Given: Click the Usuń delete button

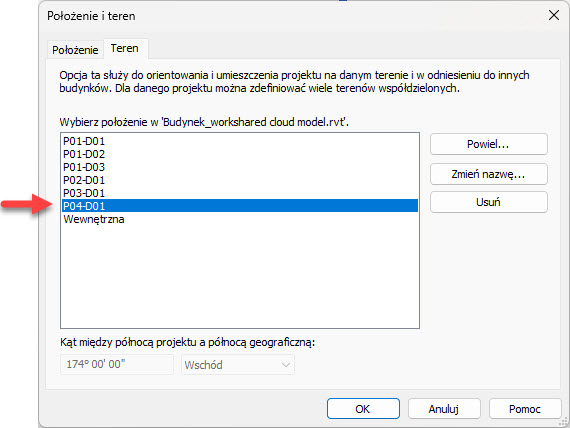Looking at the screenshot, I should tap(489, 202).
